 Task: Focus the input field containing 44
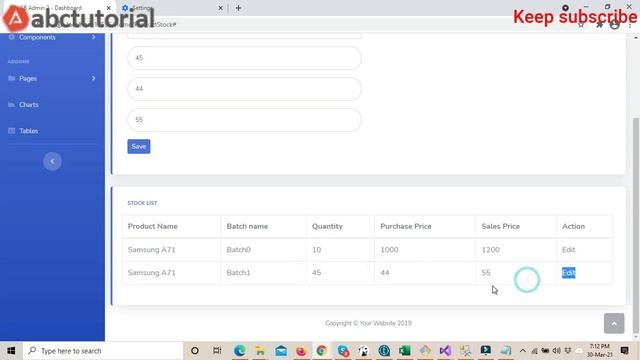coord(244,89)
